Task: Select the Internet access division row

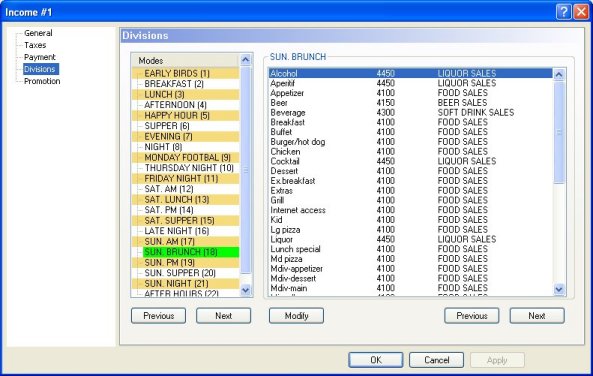Action: click(x=410, y=210)
